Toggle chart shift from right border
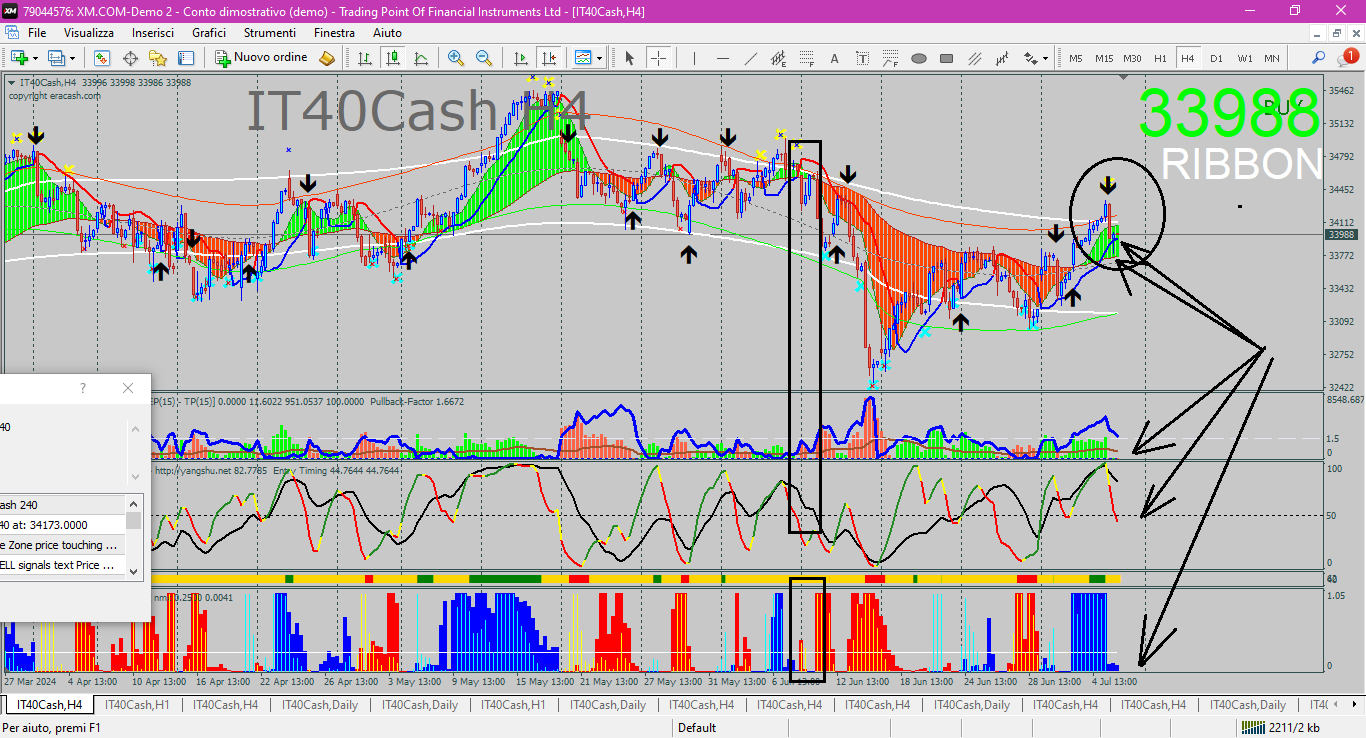Image resolution: width=1366 pixels, height=738 pixels. (547, 58)
